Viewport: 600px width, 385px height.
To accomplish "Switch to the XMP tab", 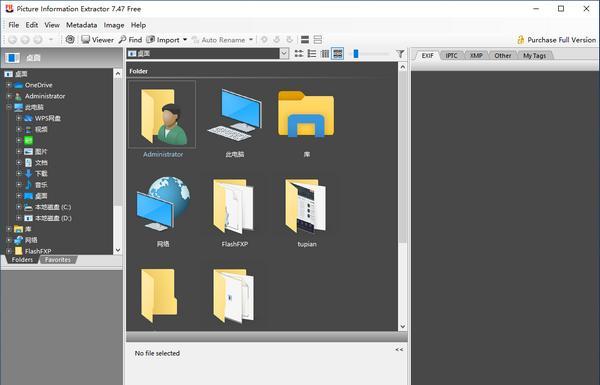I will (476, 55).
